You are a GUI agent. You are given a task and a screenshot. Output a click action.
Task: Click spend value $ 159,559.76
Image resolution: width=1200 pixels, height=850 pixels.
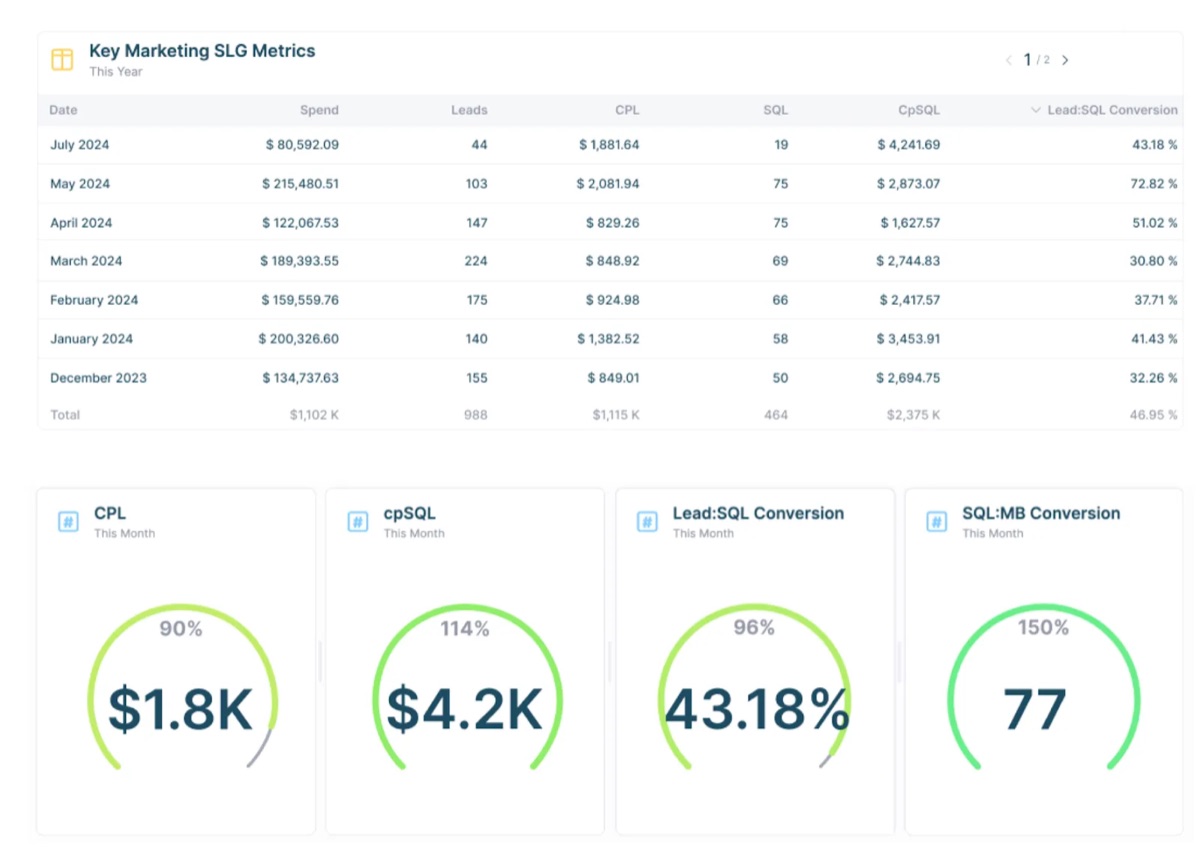300,300
